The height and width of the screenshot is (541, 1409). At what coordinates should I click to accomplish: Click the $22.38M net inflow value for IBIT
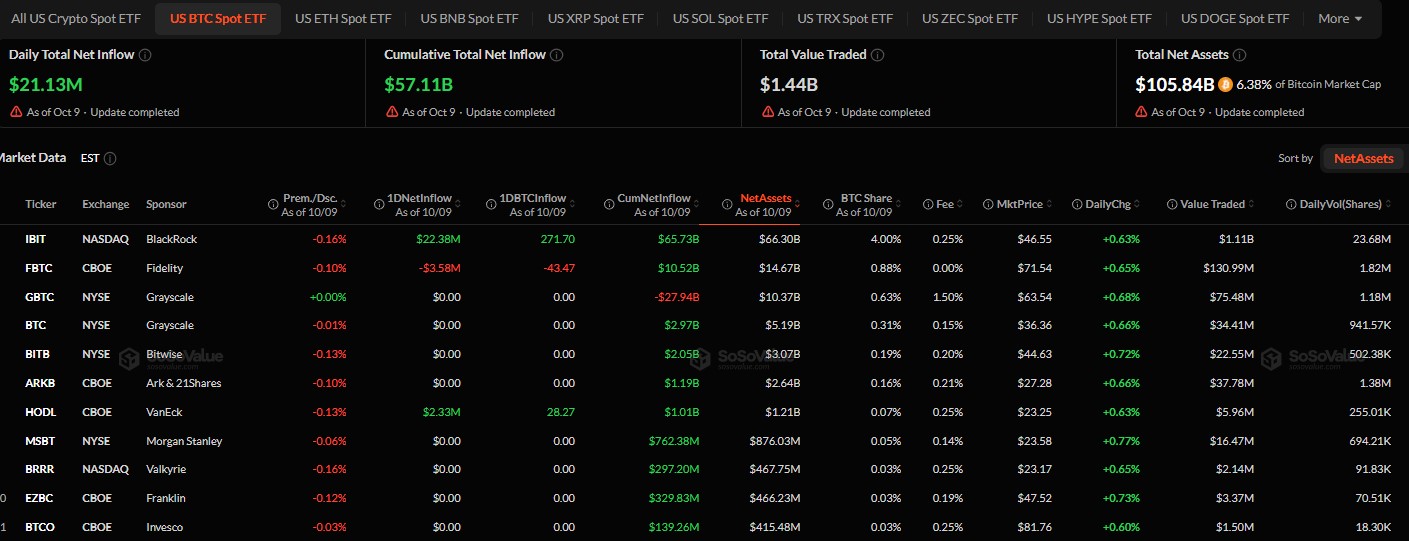[x=439, y=239]
